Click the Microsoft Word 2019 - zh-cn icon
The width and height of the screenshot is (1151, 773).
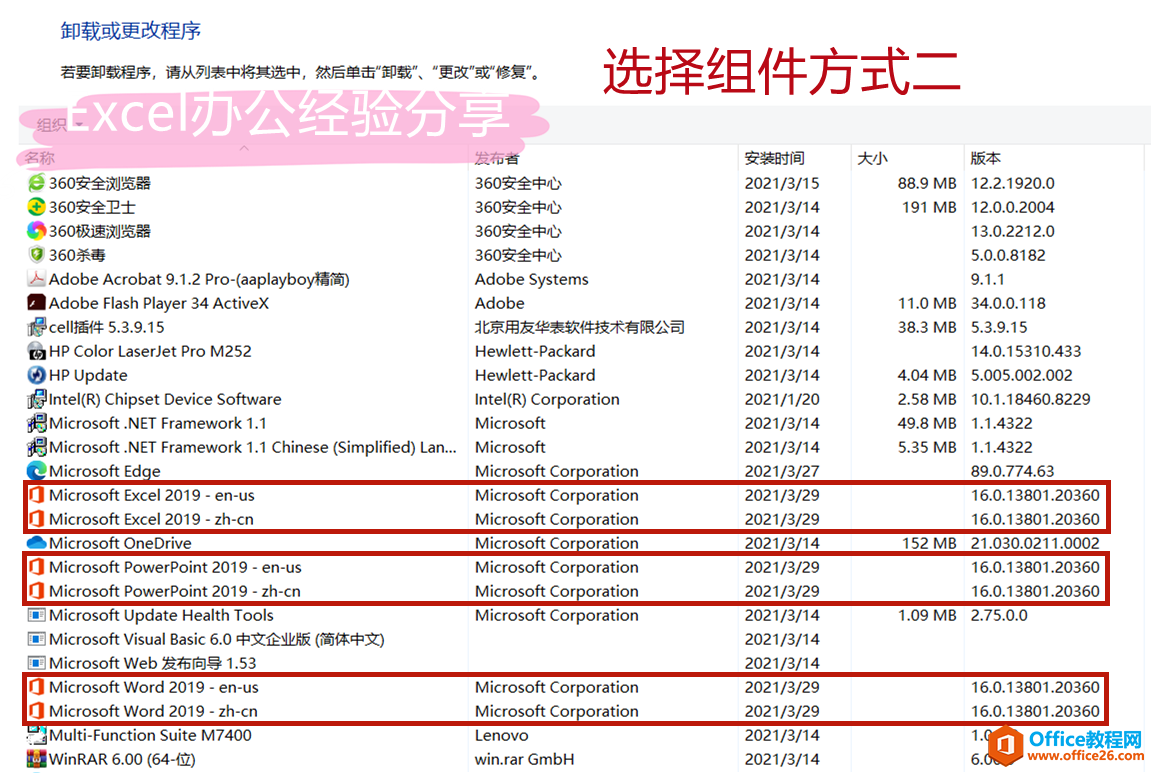click(36, 711)
